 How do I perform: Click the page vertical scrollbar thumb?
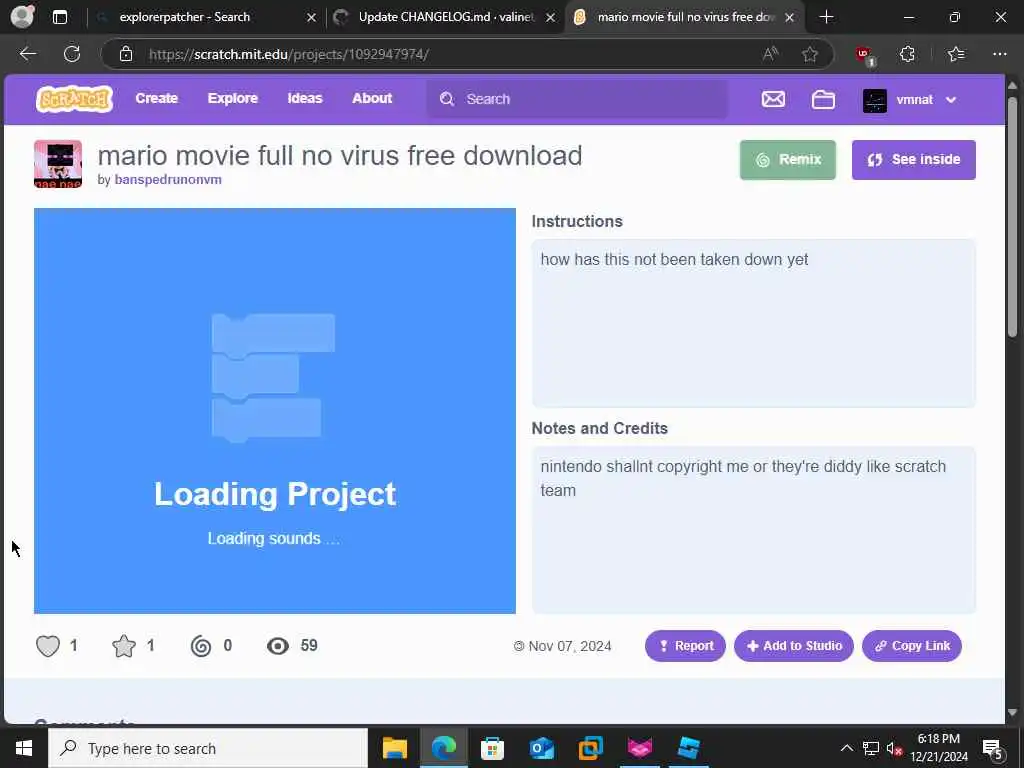click(x=1012, y=217)
